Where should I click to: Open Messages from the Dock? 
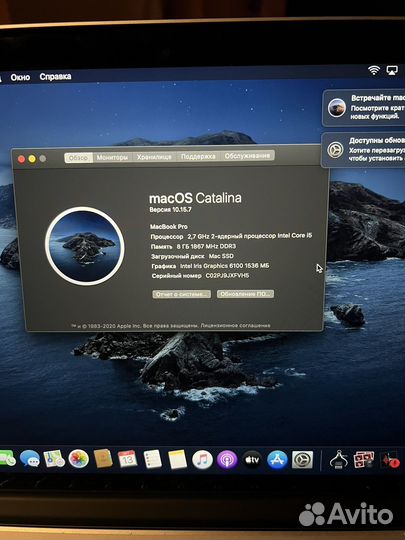click(x=30, y=459)
